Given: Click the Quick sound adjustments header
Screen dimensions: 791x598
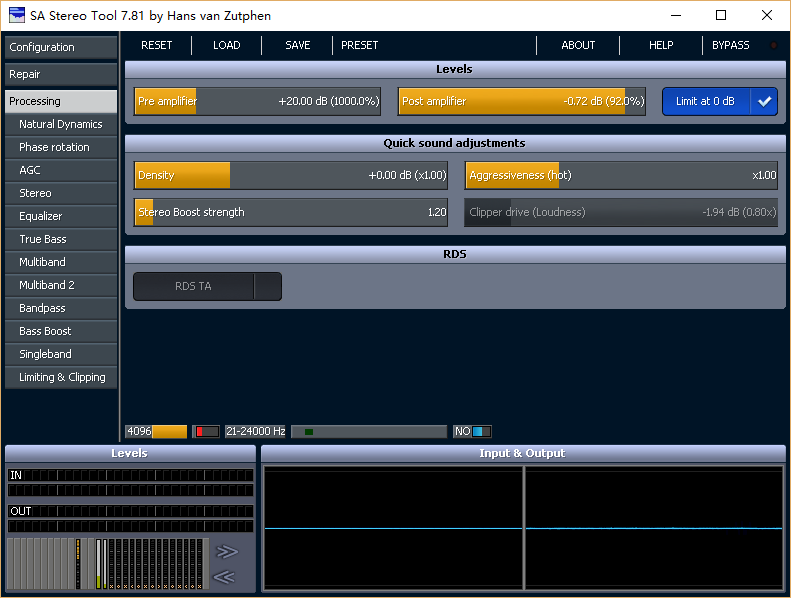Looking at the screenshot, I should (x=455, y=143).
